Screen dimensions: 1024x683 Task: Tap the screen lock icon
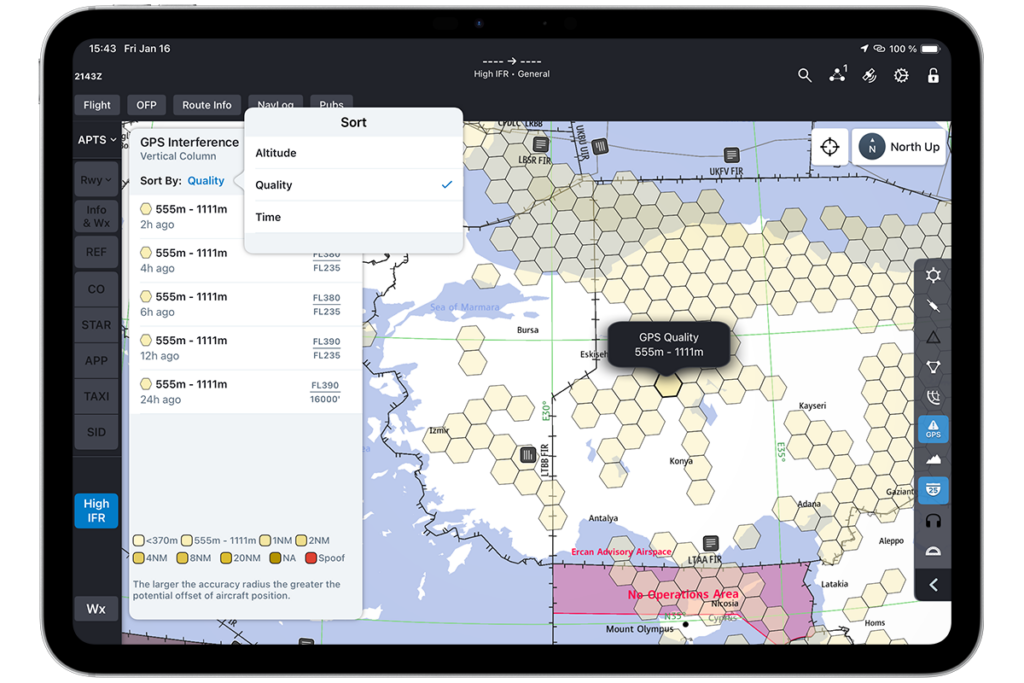click(932, 75)
